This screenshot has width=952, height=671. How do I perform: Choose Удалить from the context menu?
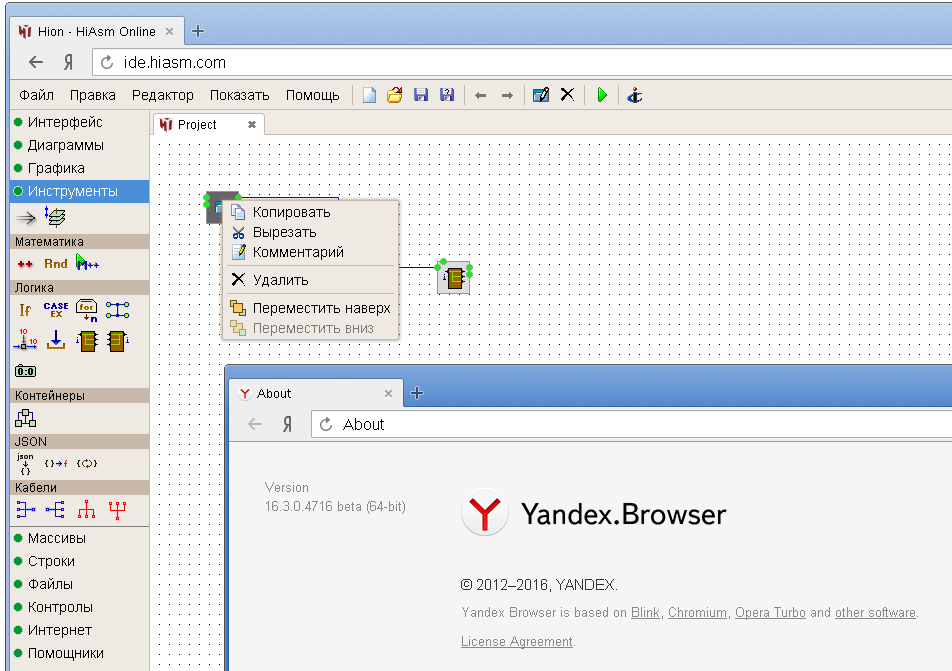click(x=311, y=280)
